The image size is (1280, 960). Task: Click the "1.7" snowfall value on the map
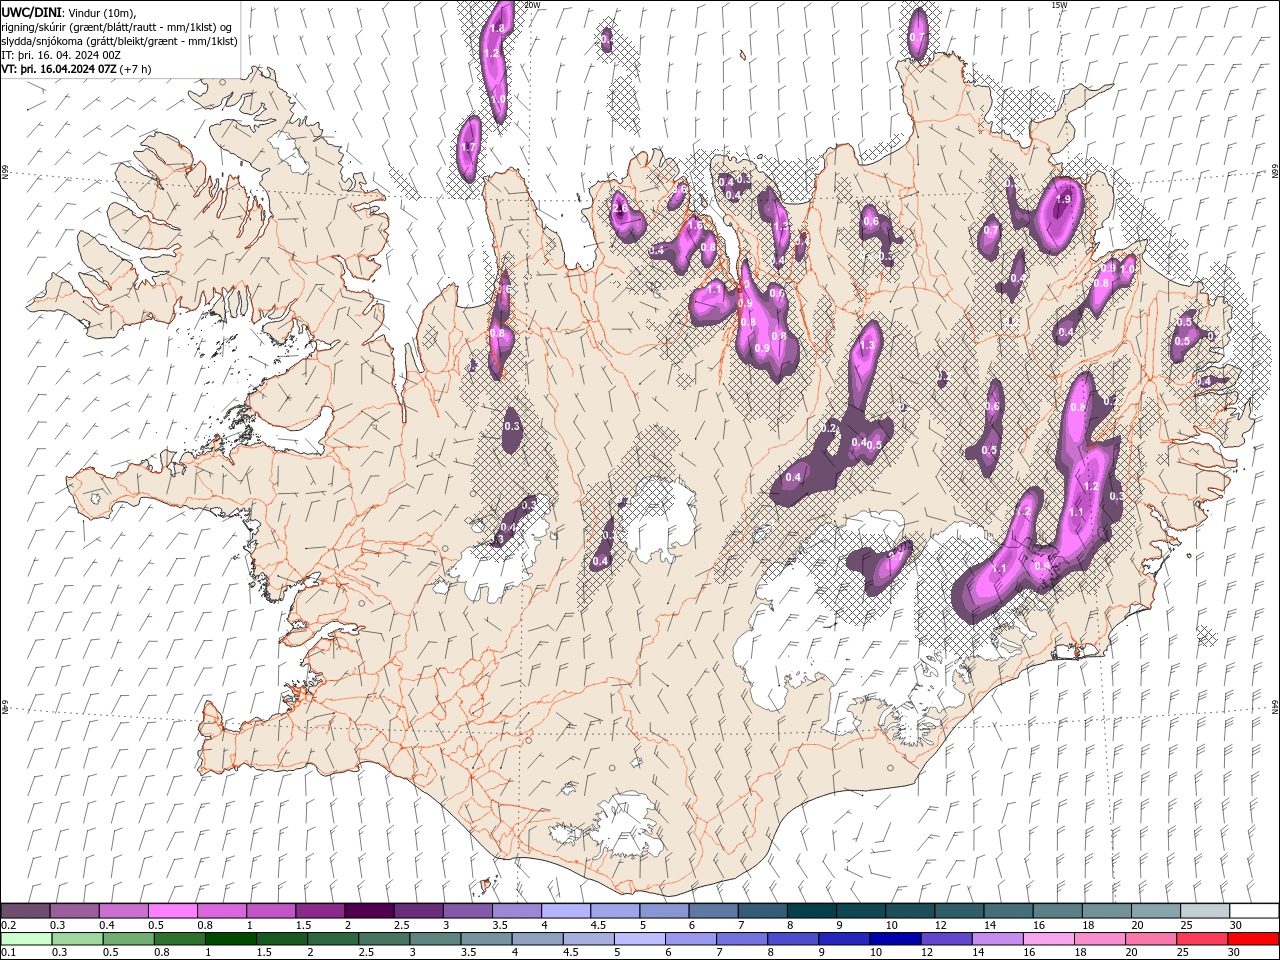click(468, 147)
